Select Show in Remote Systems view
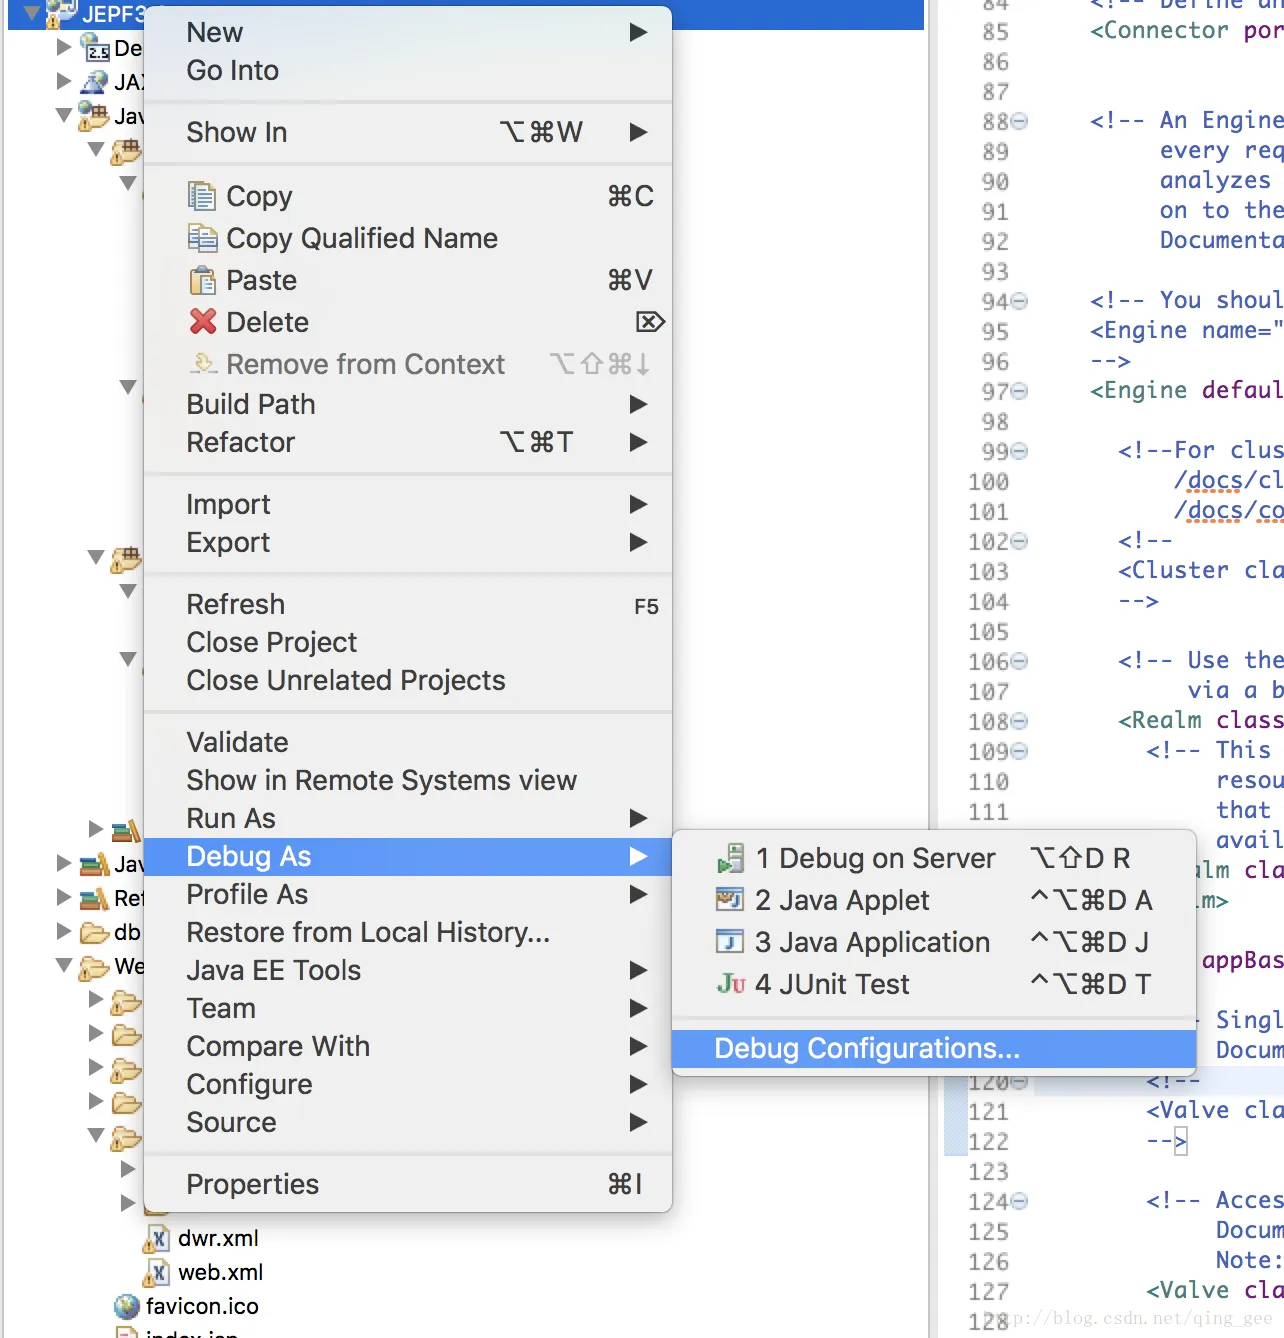Image resolution: width=1284 pixels, height=1338 pixels. (408, 780)
